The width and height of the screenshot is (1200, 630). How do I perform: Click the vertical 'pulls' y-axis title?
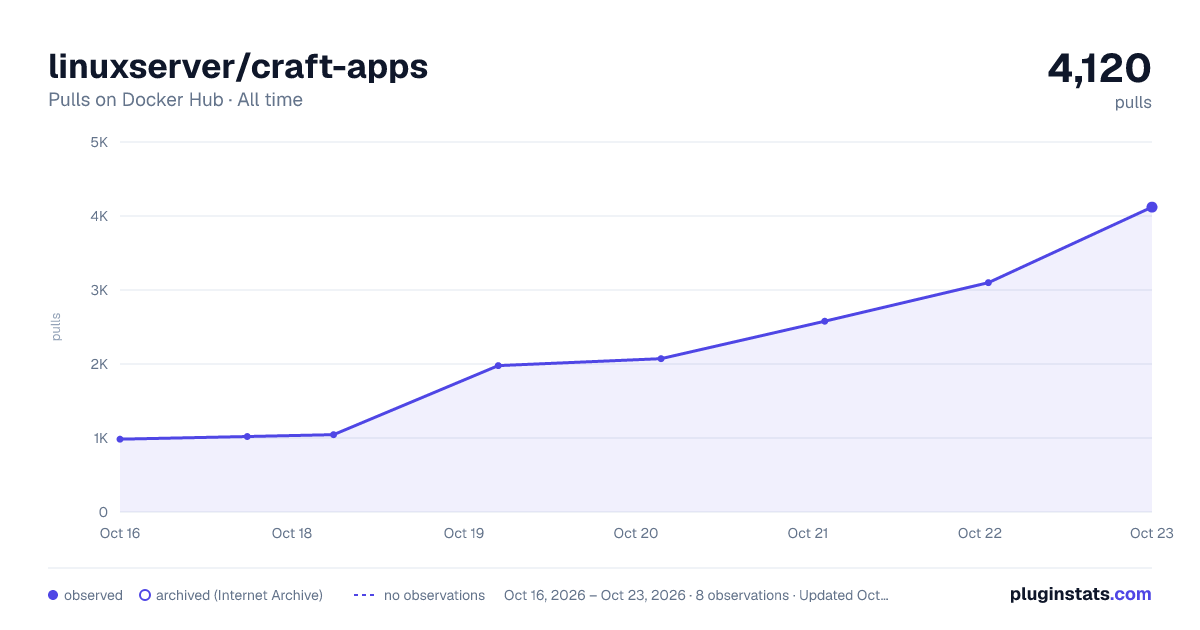click(56, 327)
